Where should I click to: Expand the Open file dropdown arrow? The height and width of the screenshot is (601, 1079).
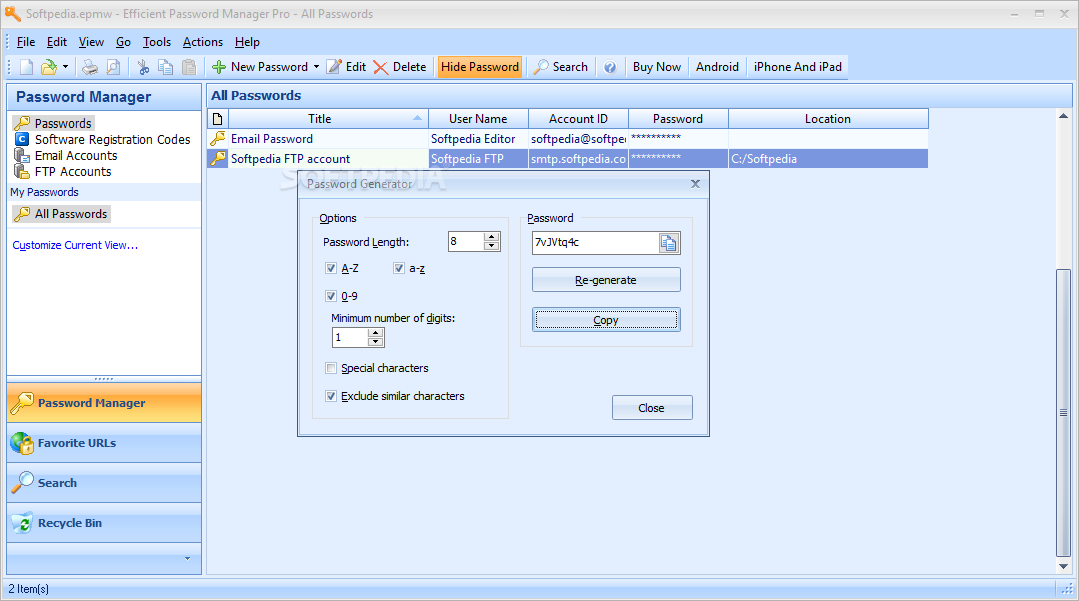pyautogui.click(x=65, y=67)
